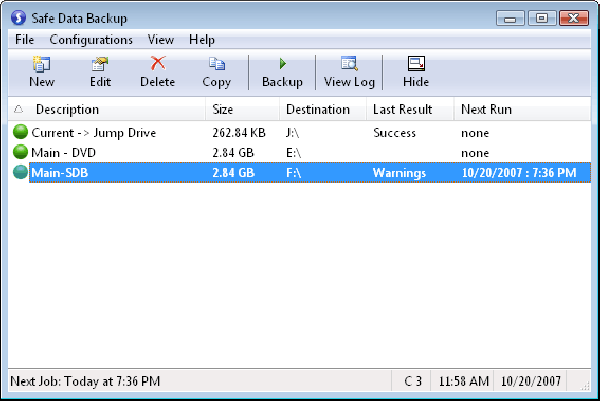Minimize the Safe Data Backup window

point(510,18)
